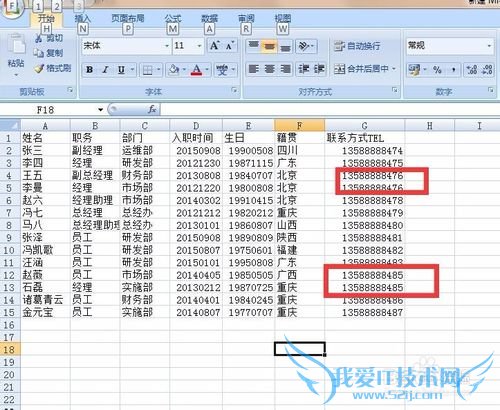Open the Data (数据) tab
The image size is (500, 410).
[209, 19]
